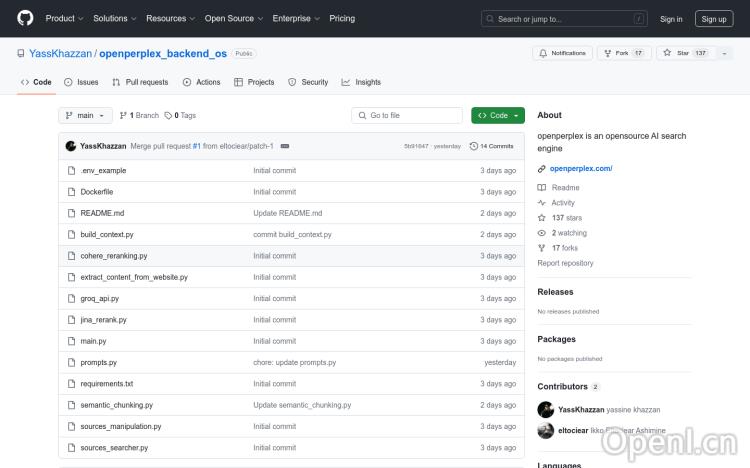
Task: Click the eltociear contributor avatar
Action: click(x=546, y=431)
